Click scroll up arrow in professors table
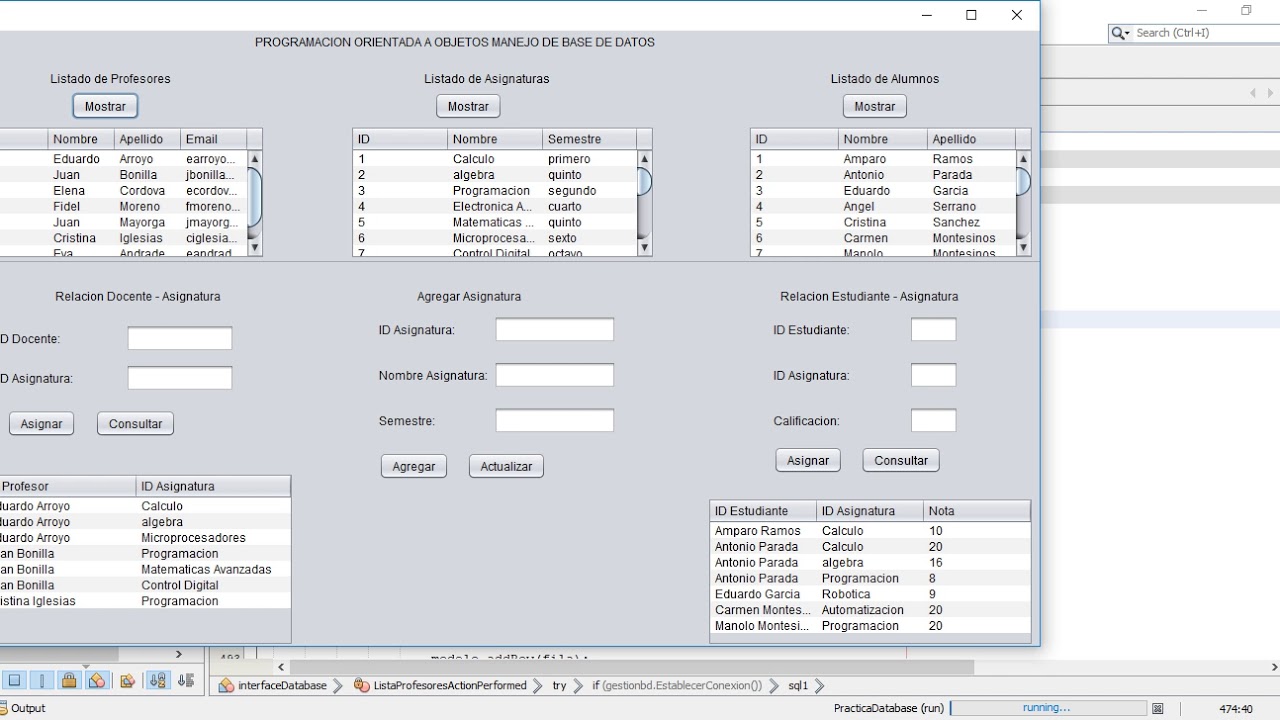 (x=255, y=159)
